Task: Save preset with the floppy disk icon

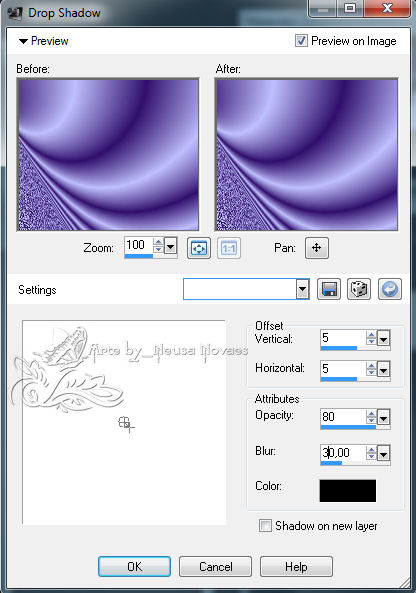Action: pos(329,289)
